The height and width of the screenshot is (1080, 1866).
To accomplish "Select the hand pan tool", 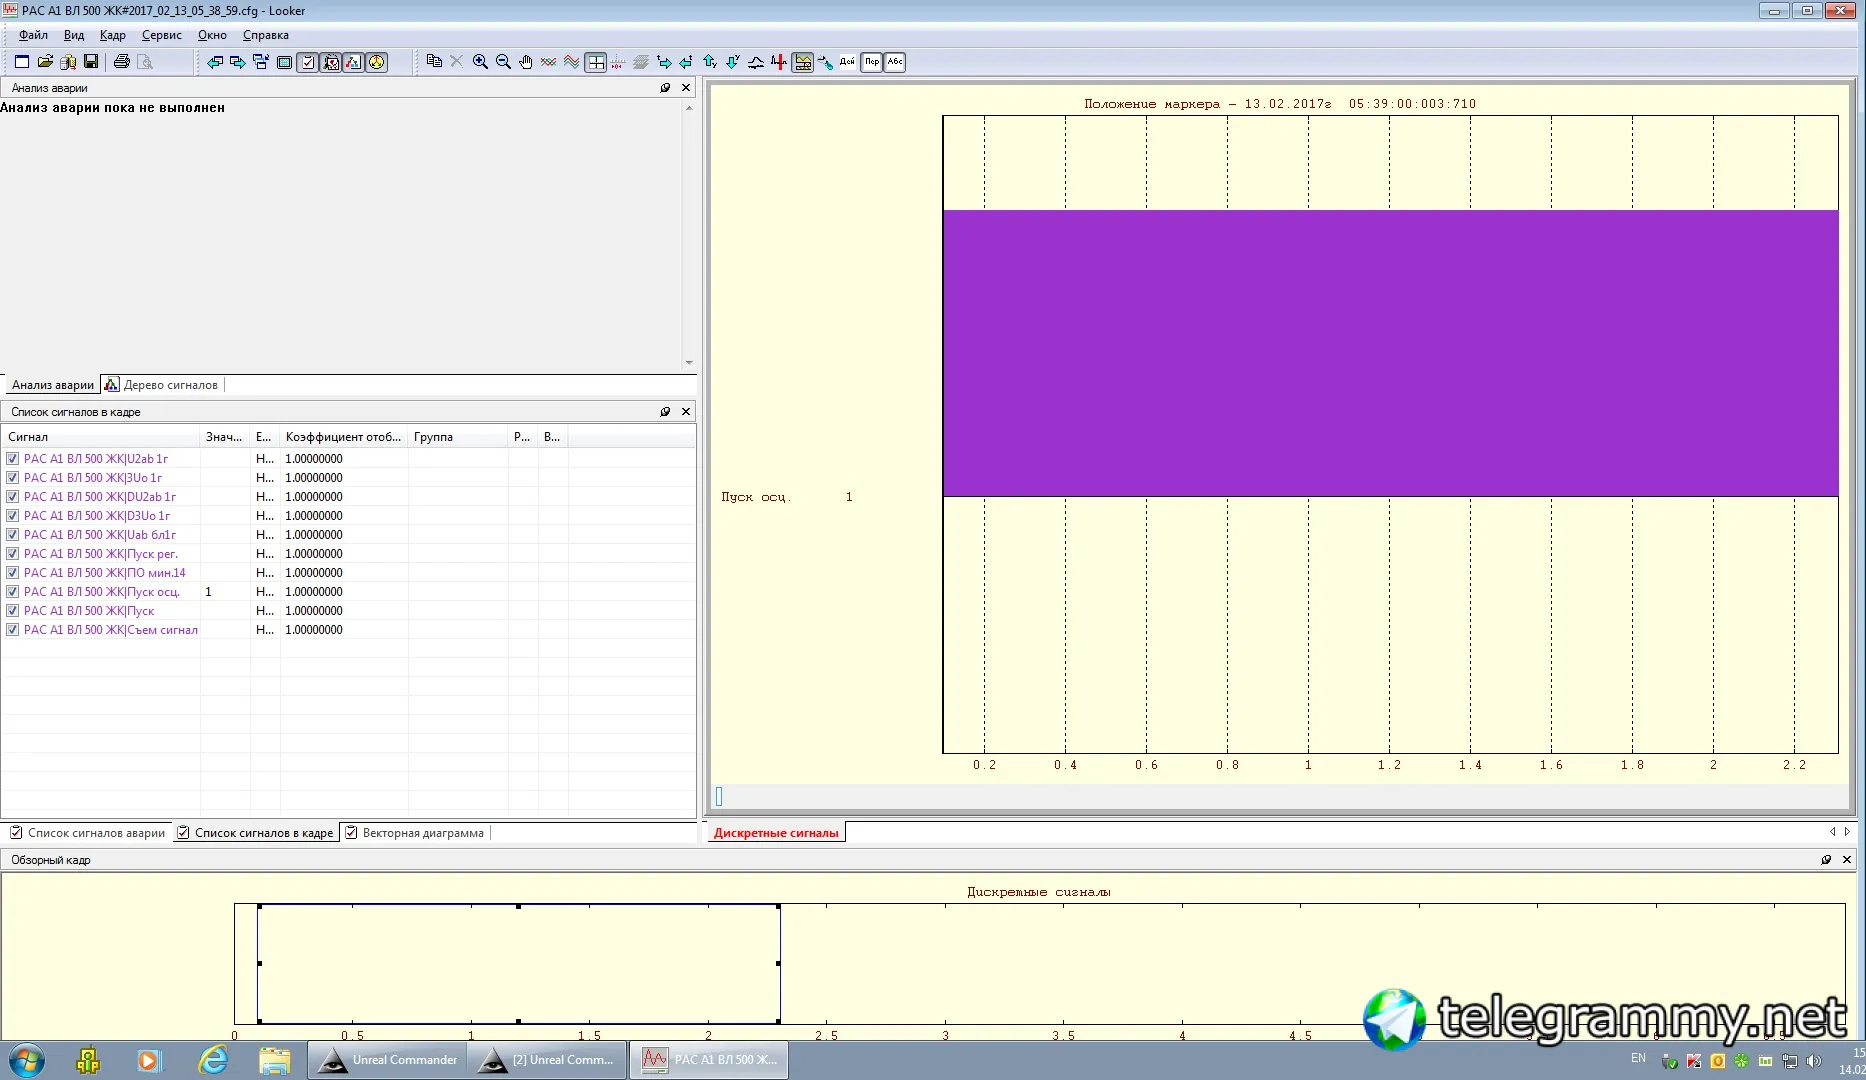I will click(526, 62).
